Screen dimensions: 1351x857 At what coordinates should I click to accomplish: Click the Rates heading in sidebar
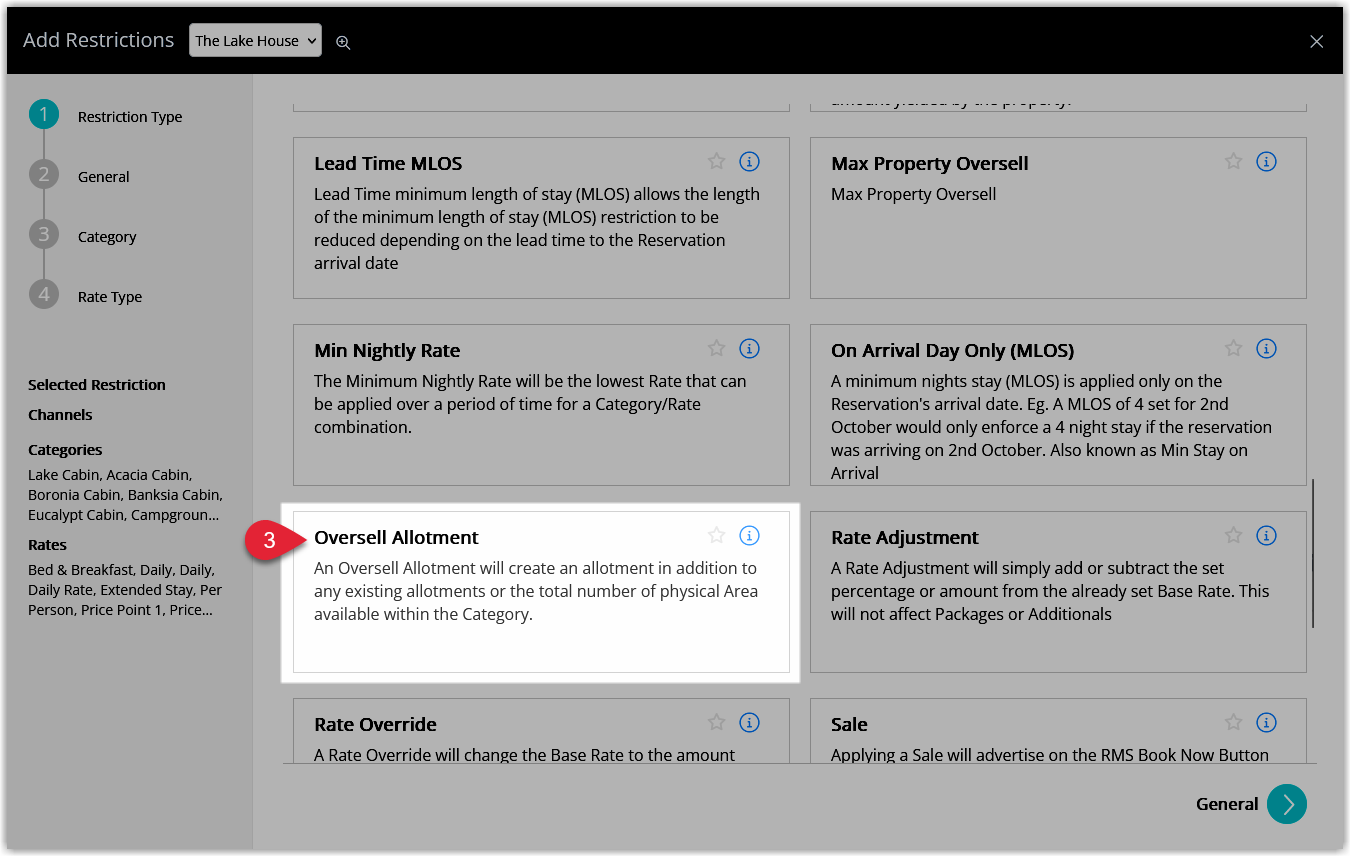47,545
